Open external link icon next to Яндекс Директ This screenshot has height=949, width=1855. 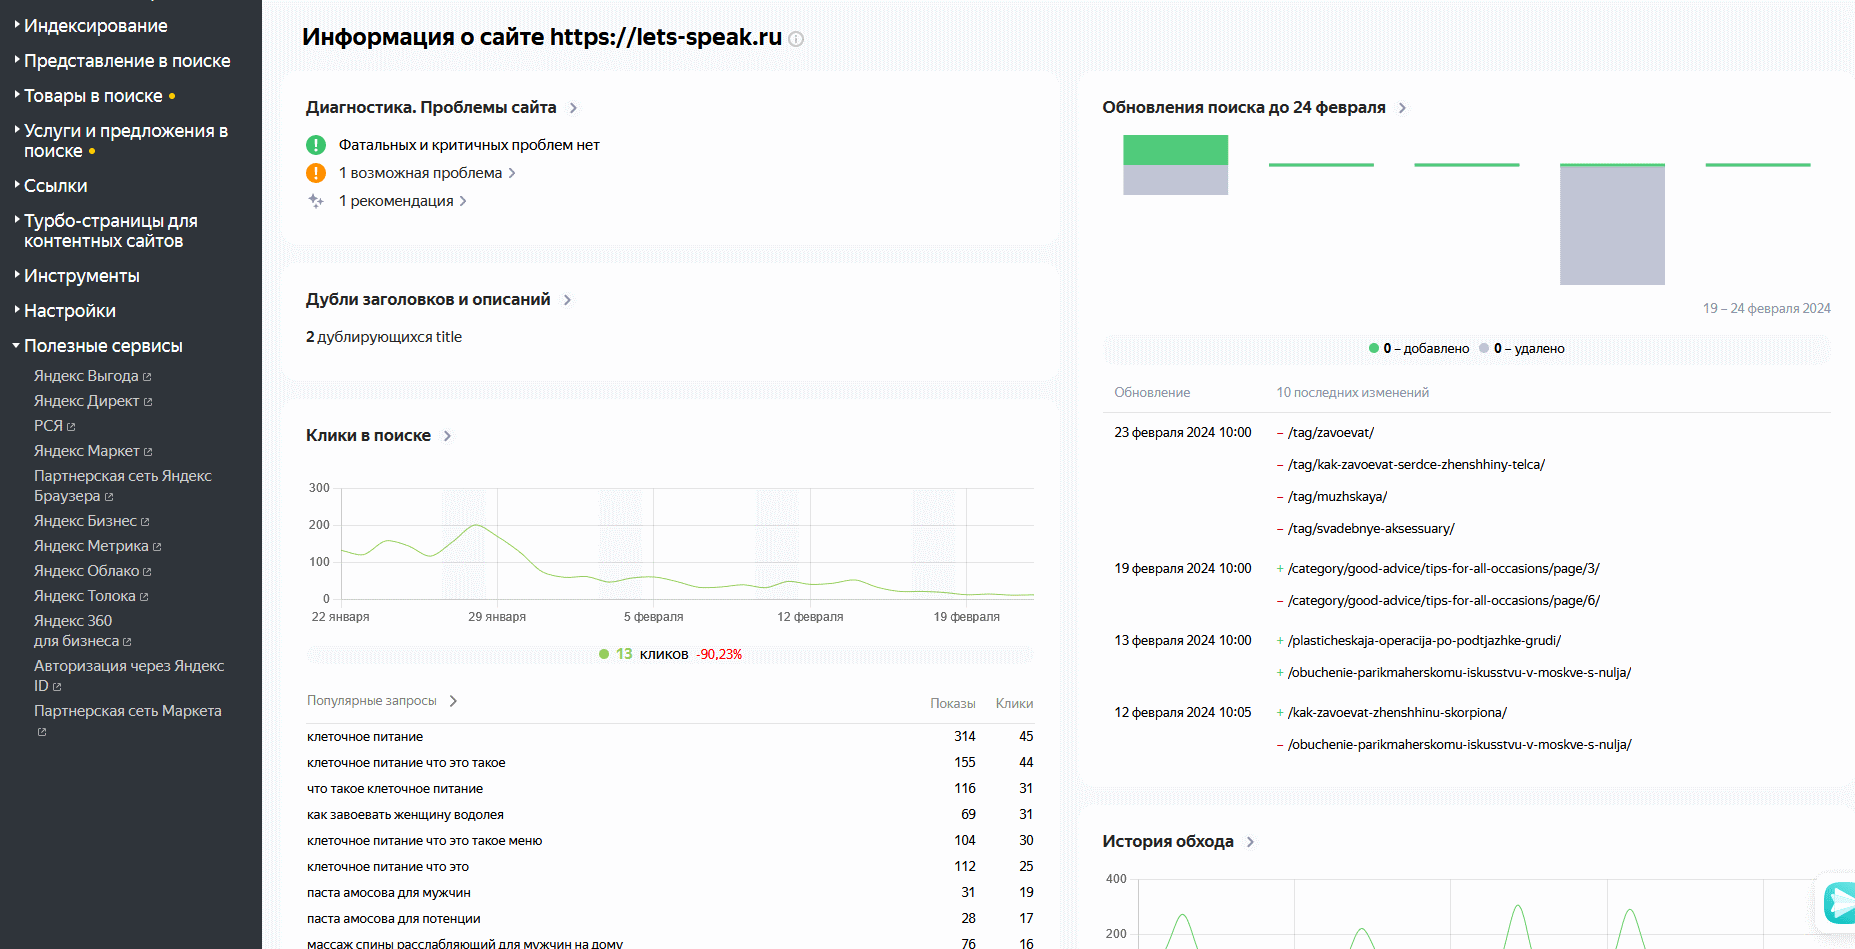coord(148,402)
